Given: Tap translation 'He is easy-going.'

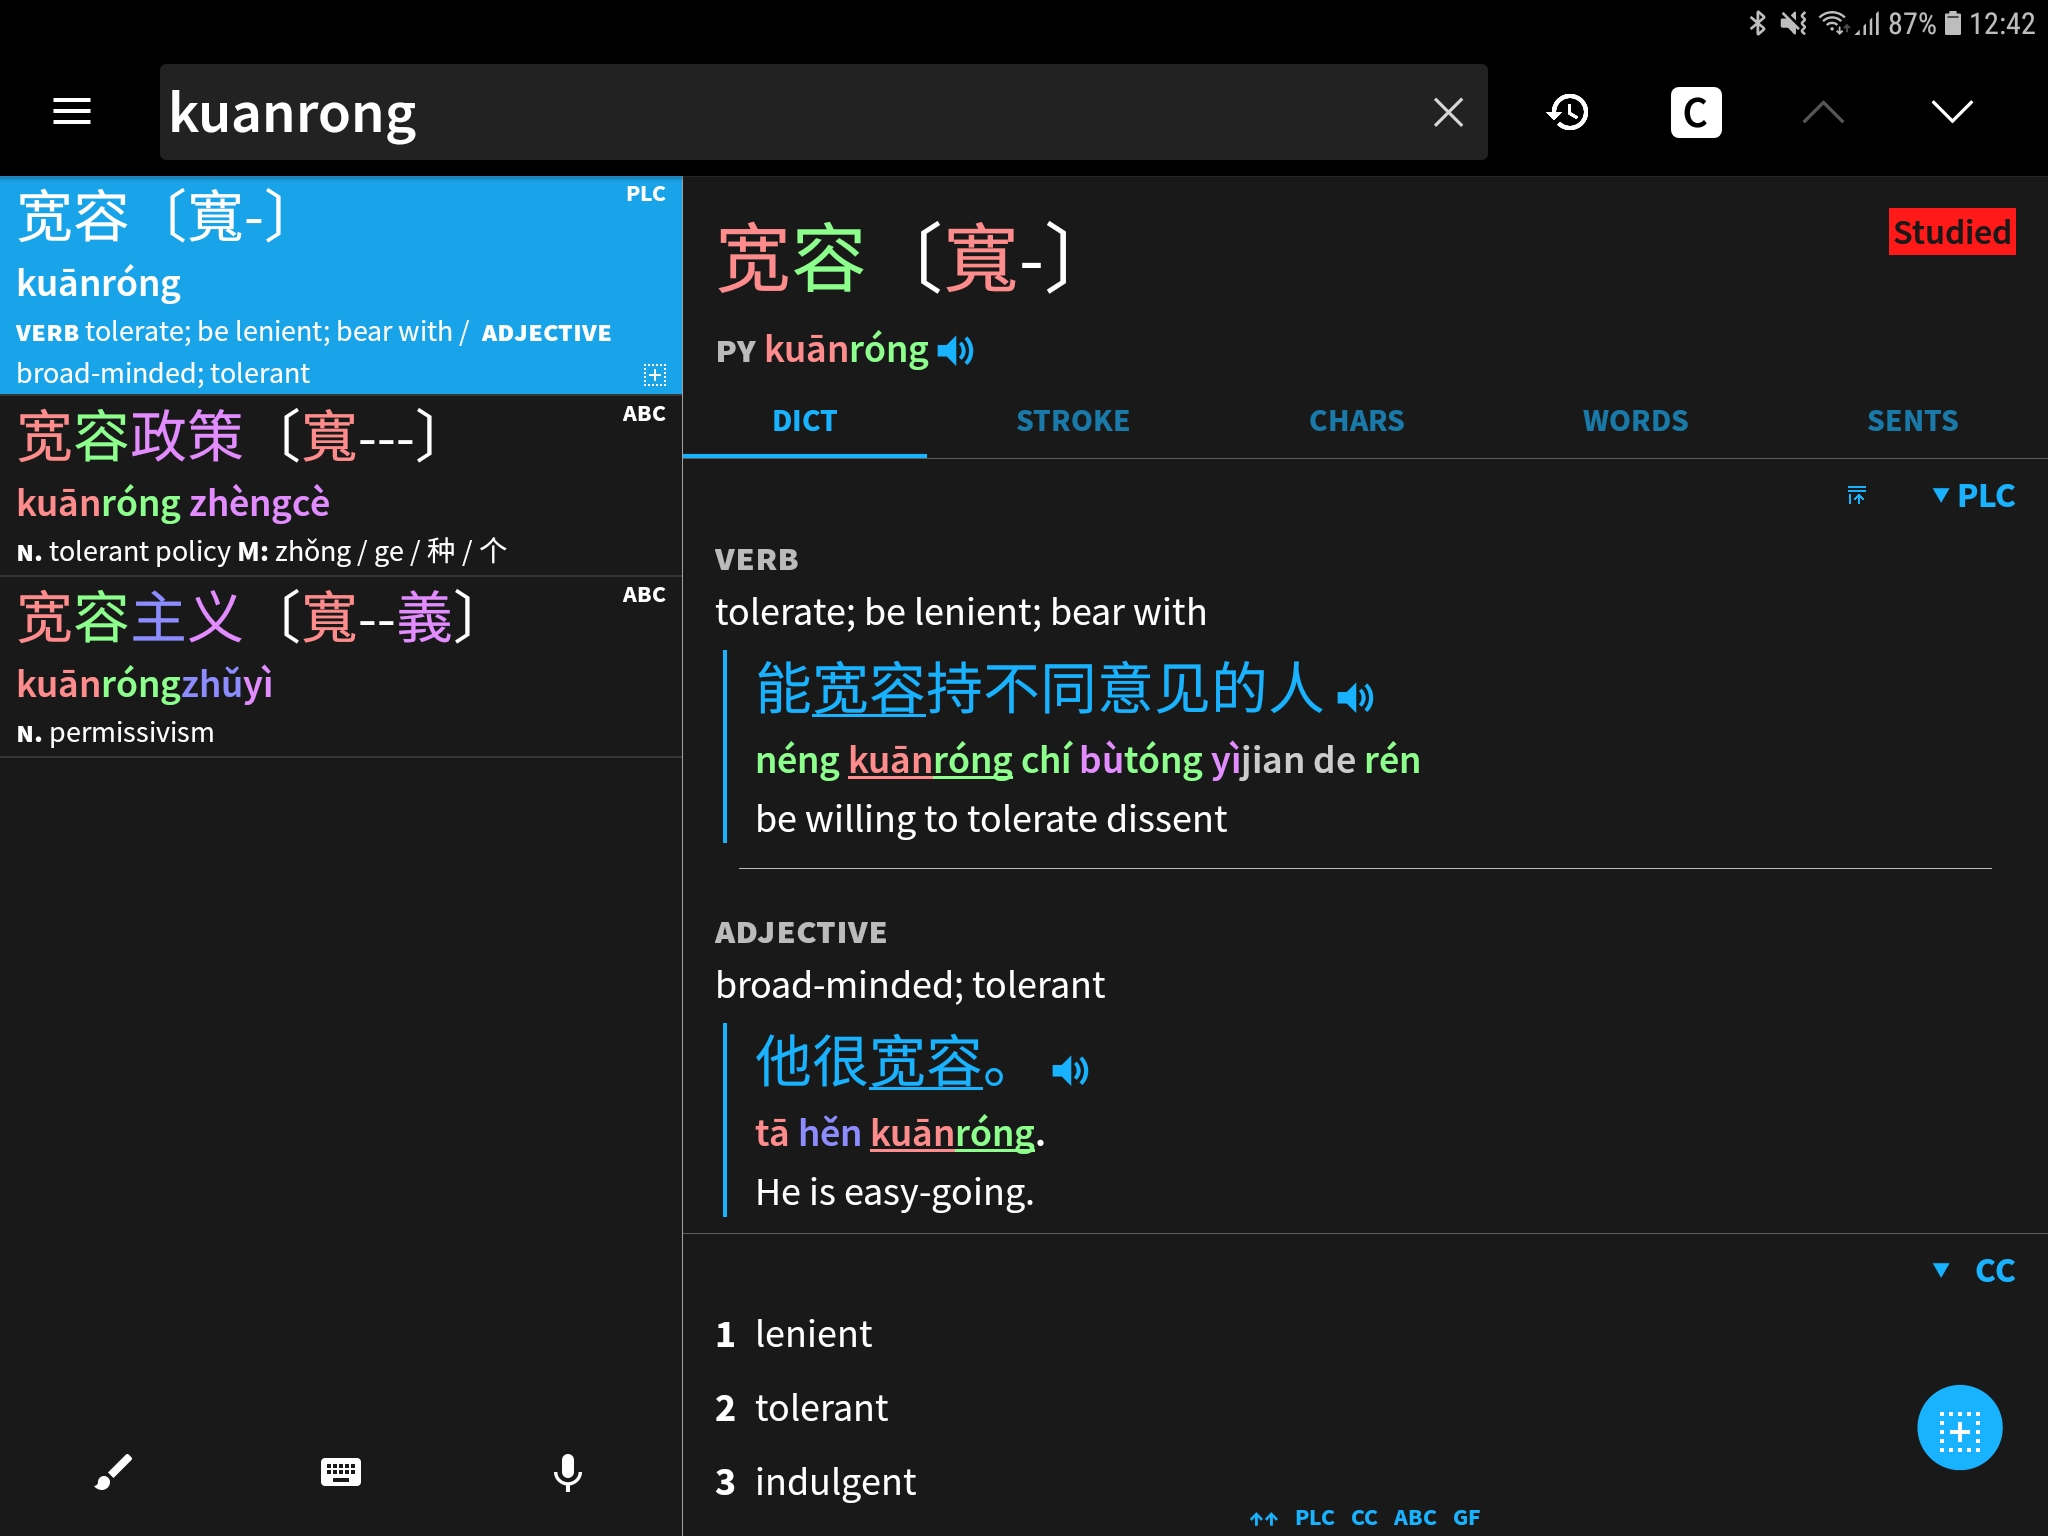Looking at the screenshot, I should tap(895, 1192).
